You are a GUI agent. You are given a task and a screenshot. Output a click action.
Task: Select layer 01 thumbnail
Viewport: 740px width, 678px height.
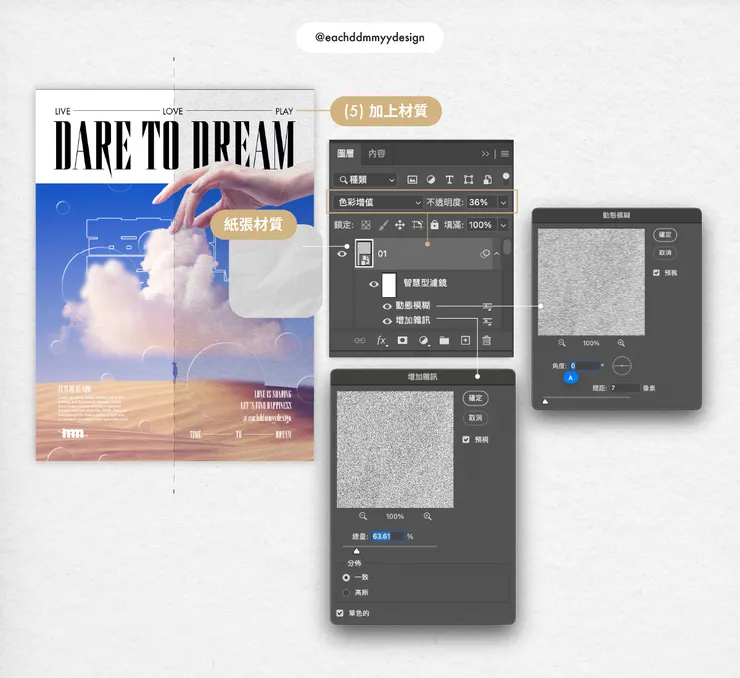click(x=364, y=254)
